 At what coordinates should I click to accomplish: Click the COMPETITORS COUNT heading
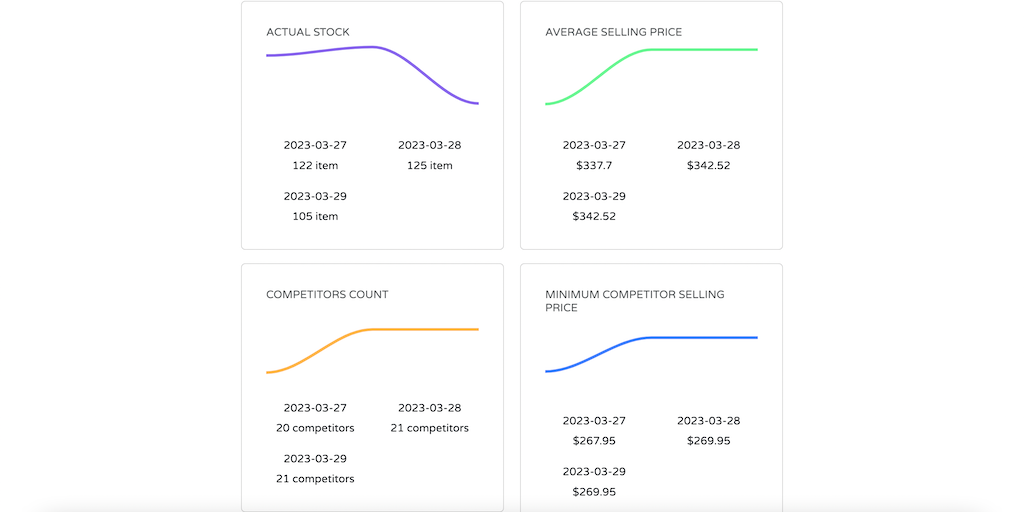(x=327, y=295)
